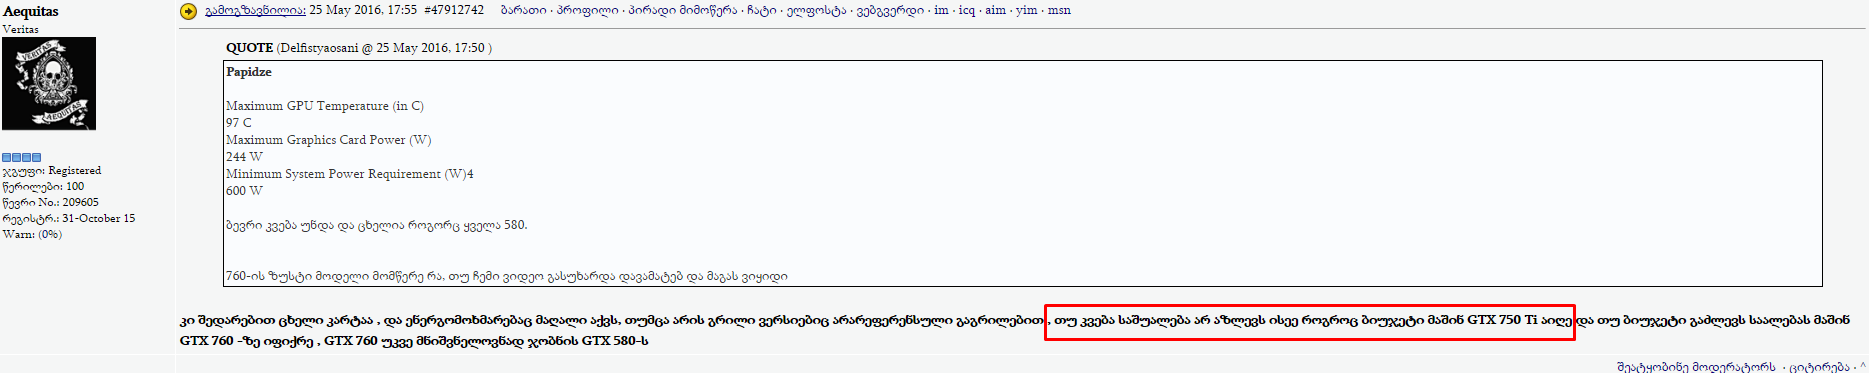Open the 'ვებგვერდი' website link
This screenshot has width=1871, height=373.
click(890, 10)
